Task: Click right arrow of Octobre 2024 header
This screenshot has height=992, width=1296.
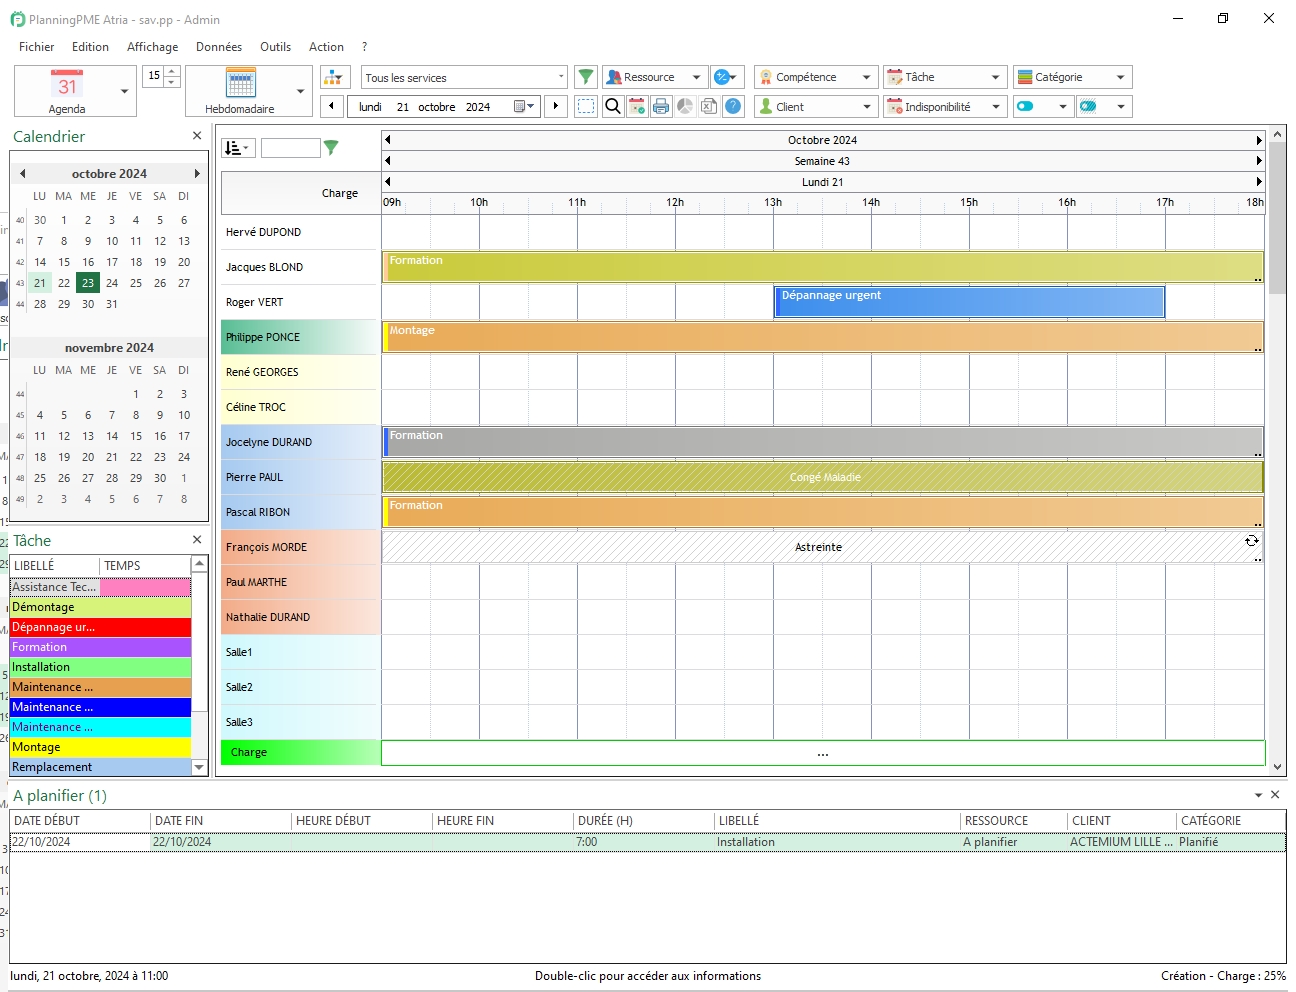Action: pyautogui.click(x=1259, y=140)
